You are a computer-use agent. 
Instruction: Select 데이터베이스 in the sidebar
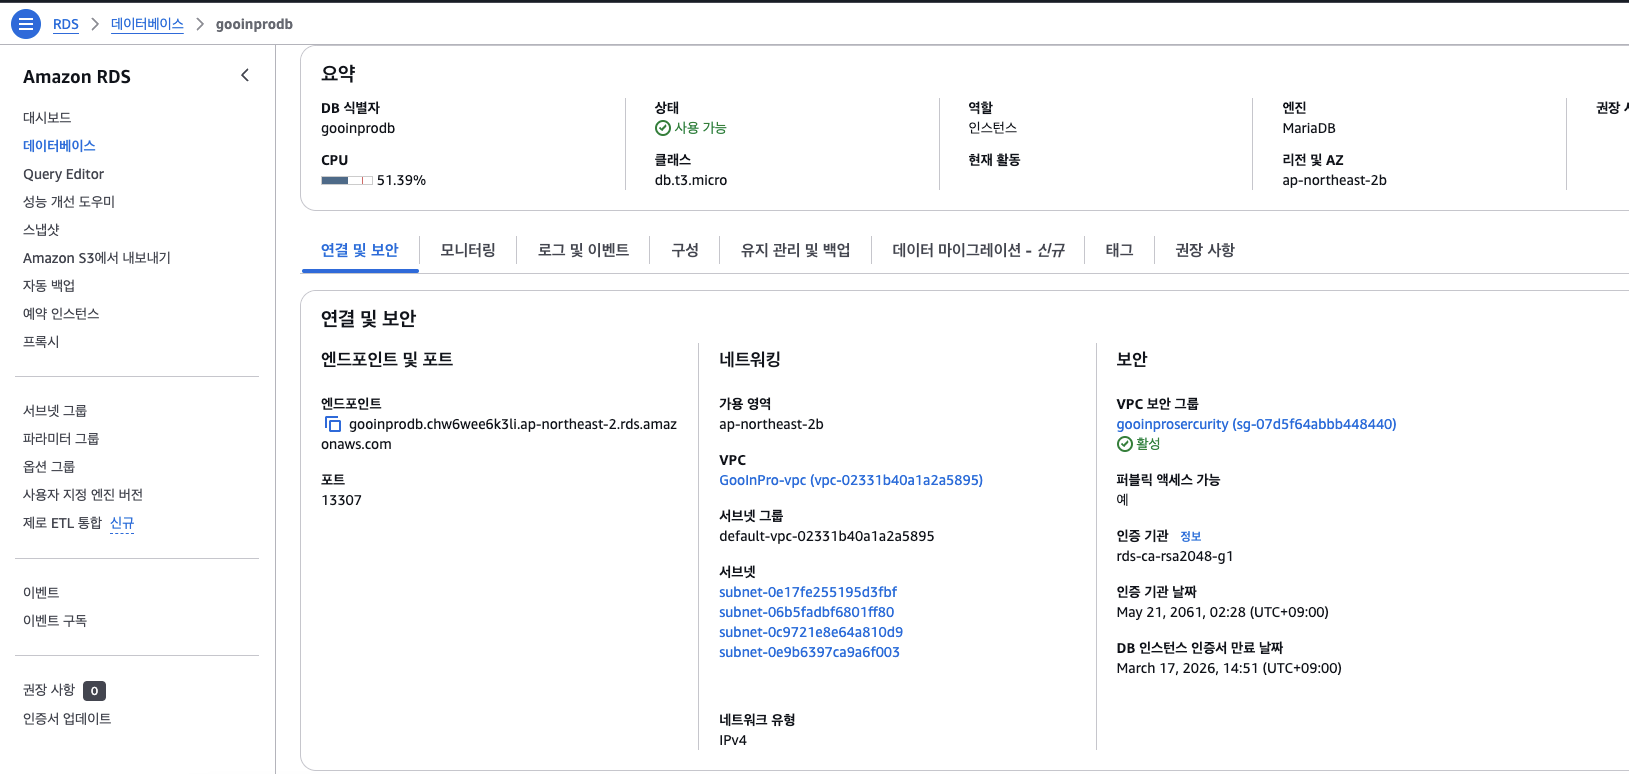tap(59, 146)
